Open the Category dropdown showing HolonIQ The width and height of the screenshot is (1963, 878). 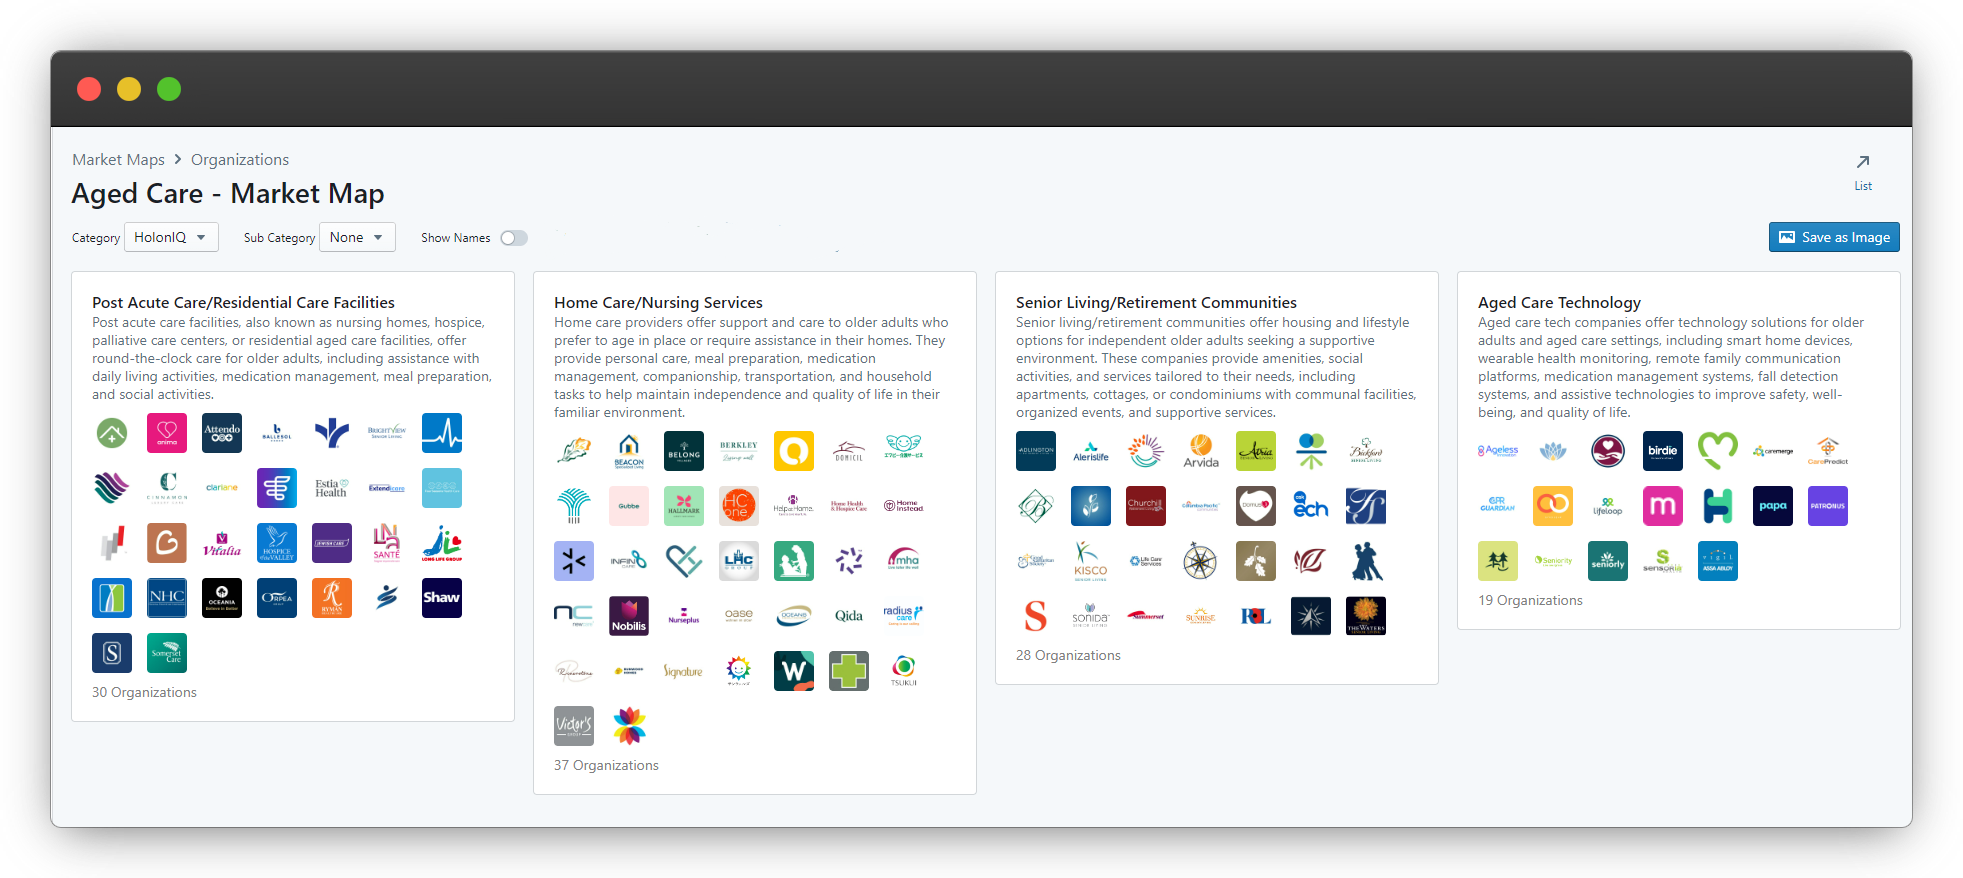click(171, 237)
